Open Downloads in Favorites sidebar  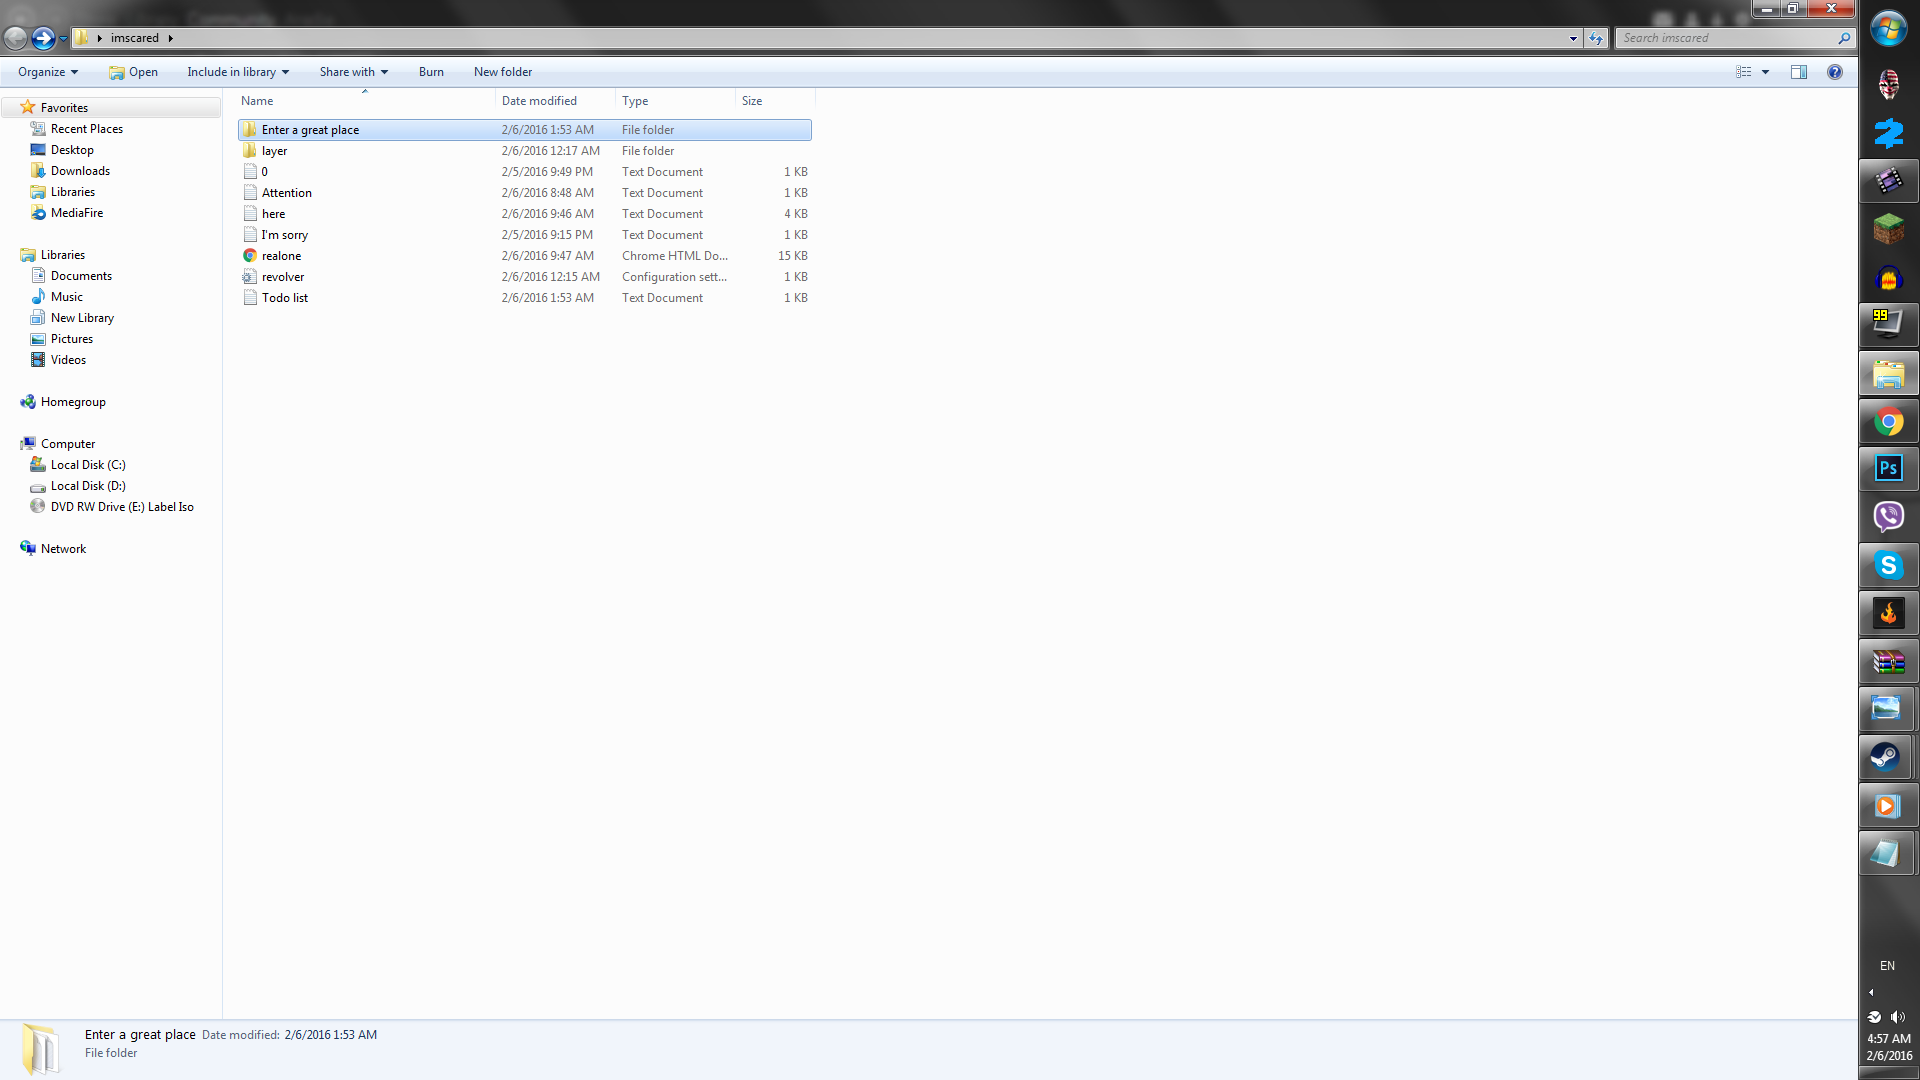80,171
